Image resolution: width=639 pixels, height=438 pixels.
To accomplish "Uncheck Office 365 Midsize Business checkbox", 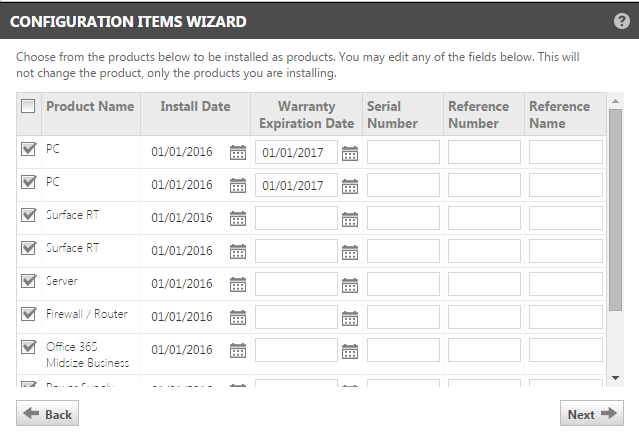I will (x=29, y=347).
